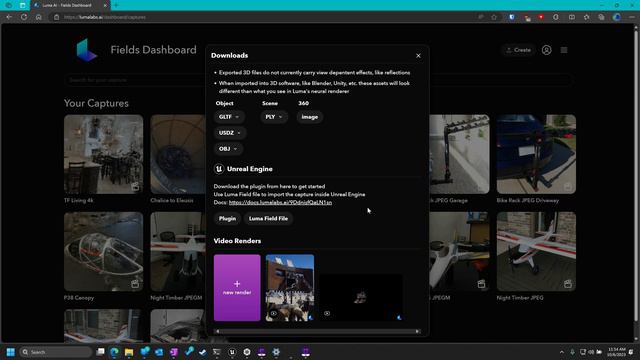
Task: Open the OBJ download dropdown
Action: coord(228,149)
